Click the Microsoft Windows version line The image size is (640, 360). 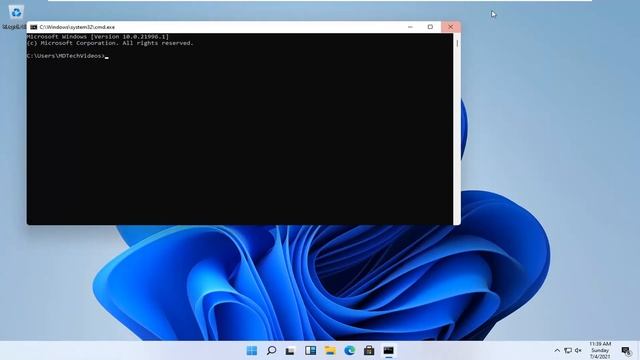[x=98, y=37]
